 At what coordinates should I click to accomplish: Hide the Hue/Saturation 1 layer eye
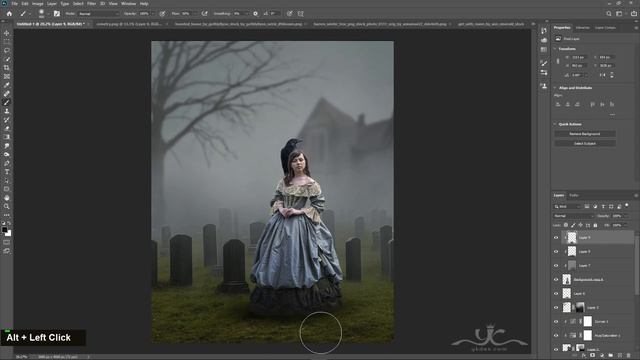click(x=556, y=336)
